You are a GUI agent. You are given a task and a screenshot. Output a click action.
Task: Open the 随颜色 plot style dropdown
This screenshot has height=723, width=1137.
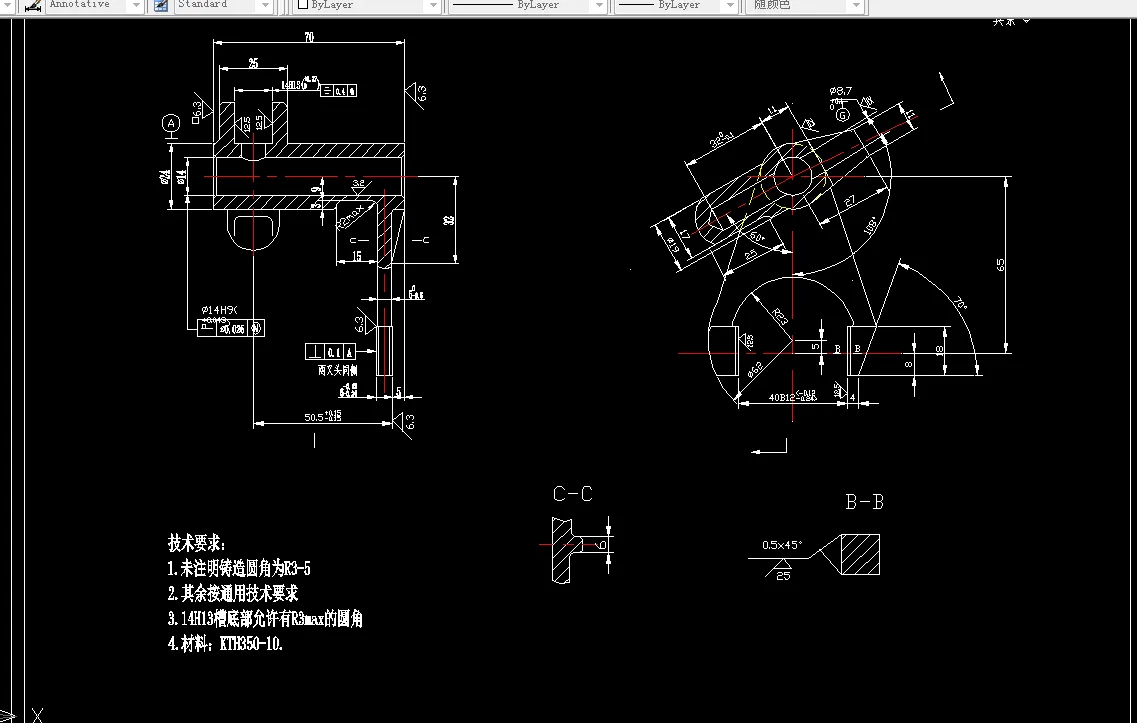tap(854, 5)
